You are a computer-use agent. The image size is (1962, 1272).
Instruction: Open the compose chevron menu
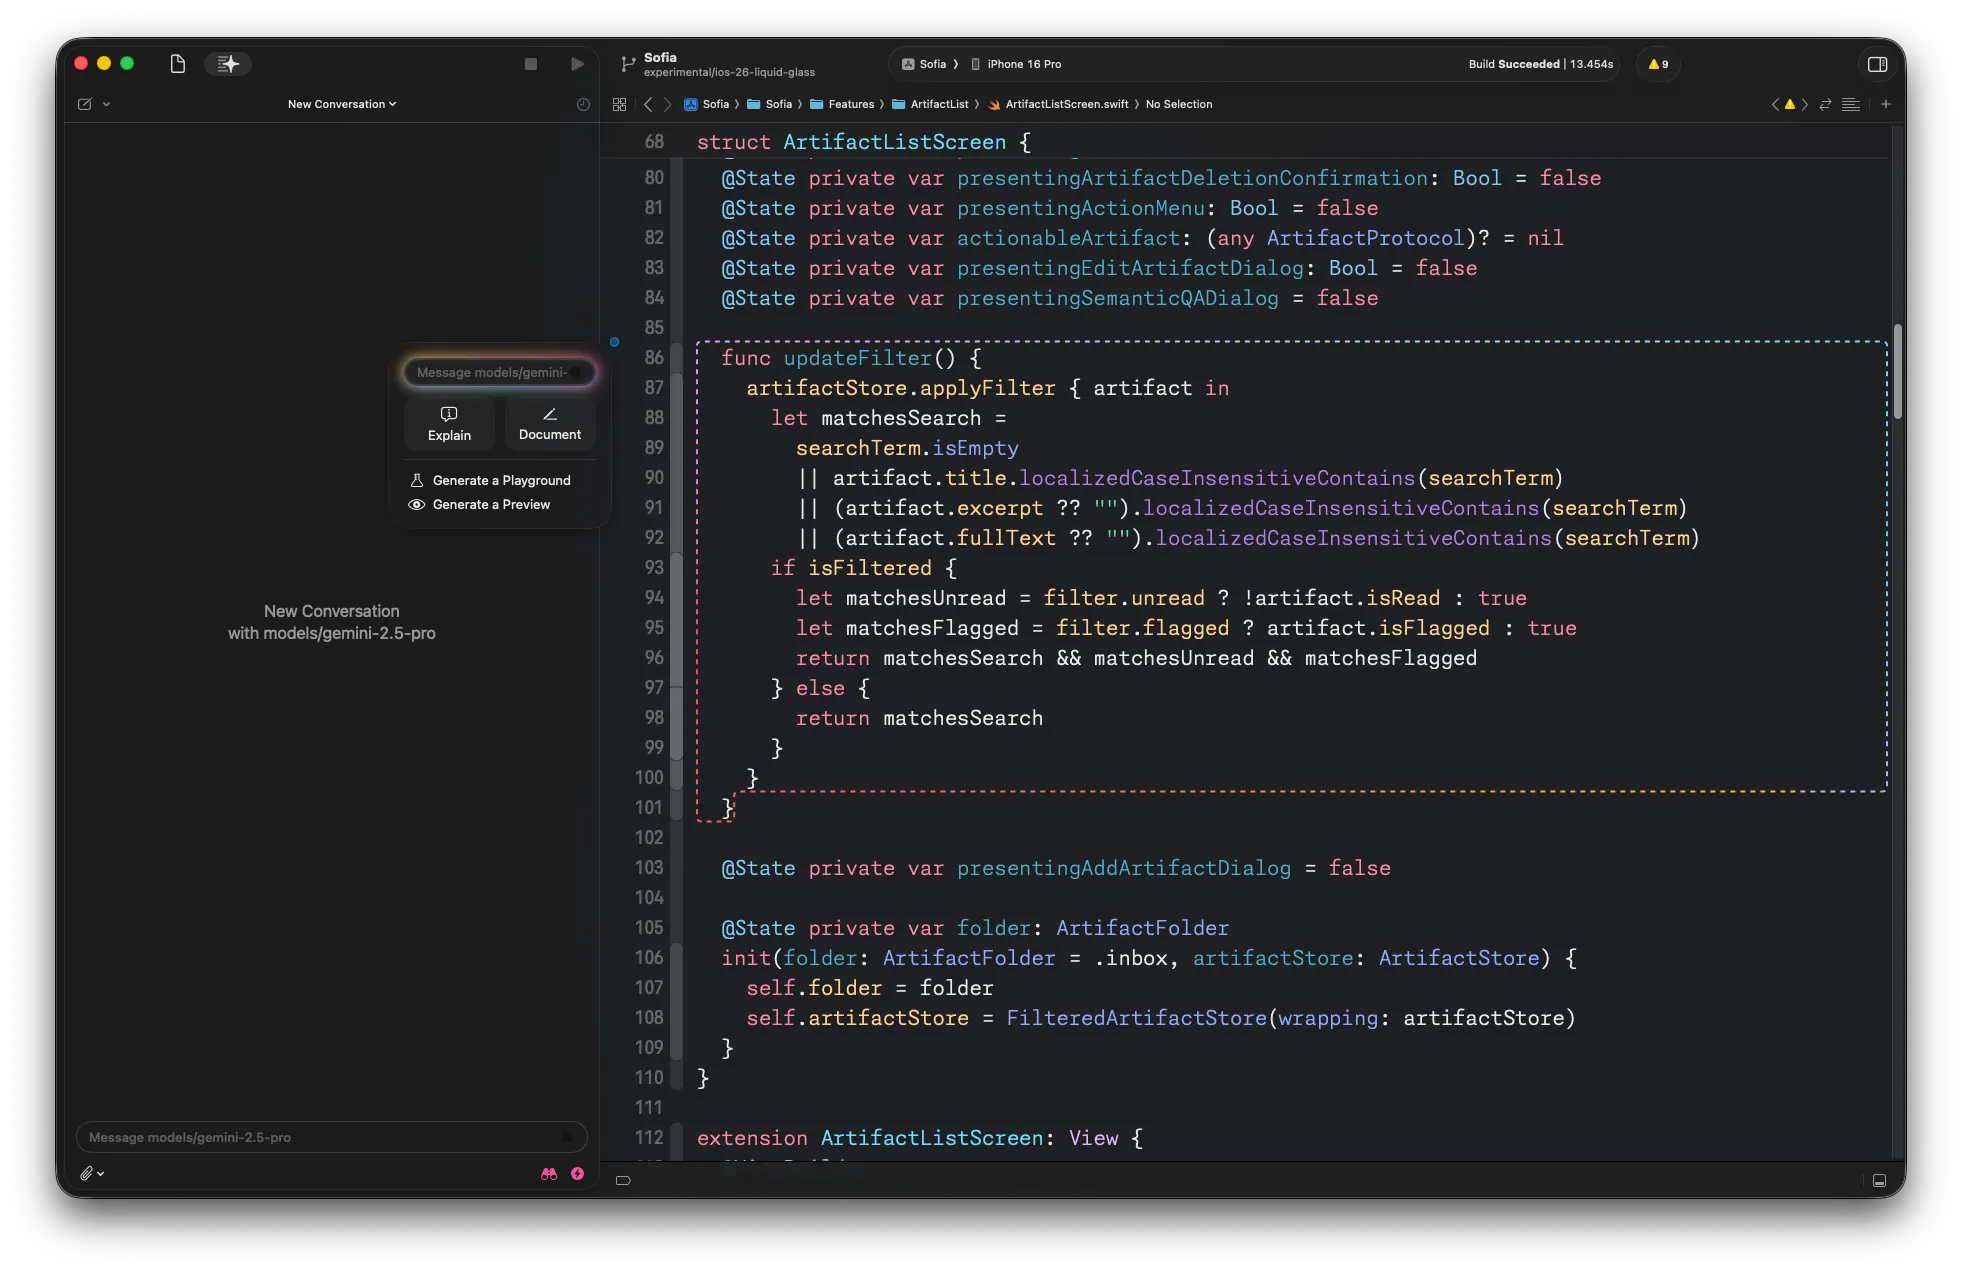click(x=106, y=104)
